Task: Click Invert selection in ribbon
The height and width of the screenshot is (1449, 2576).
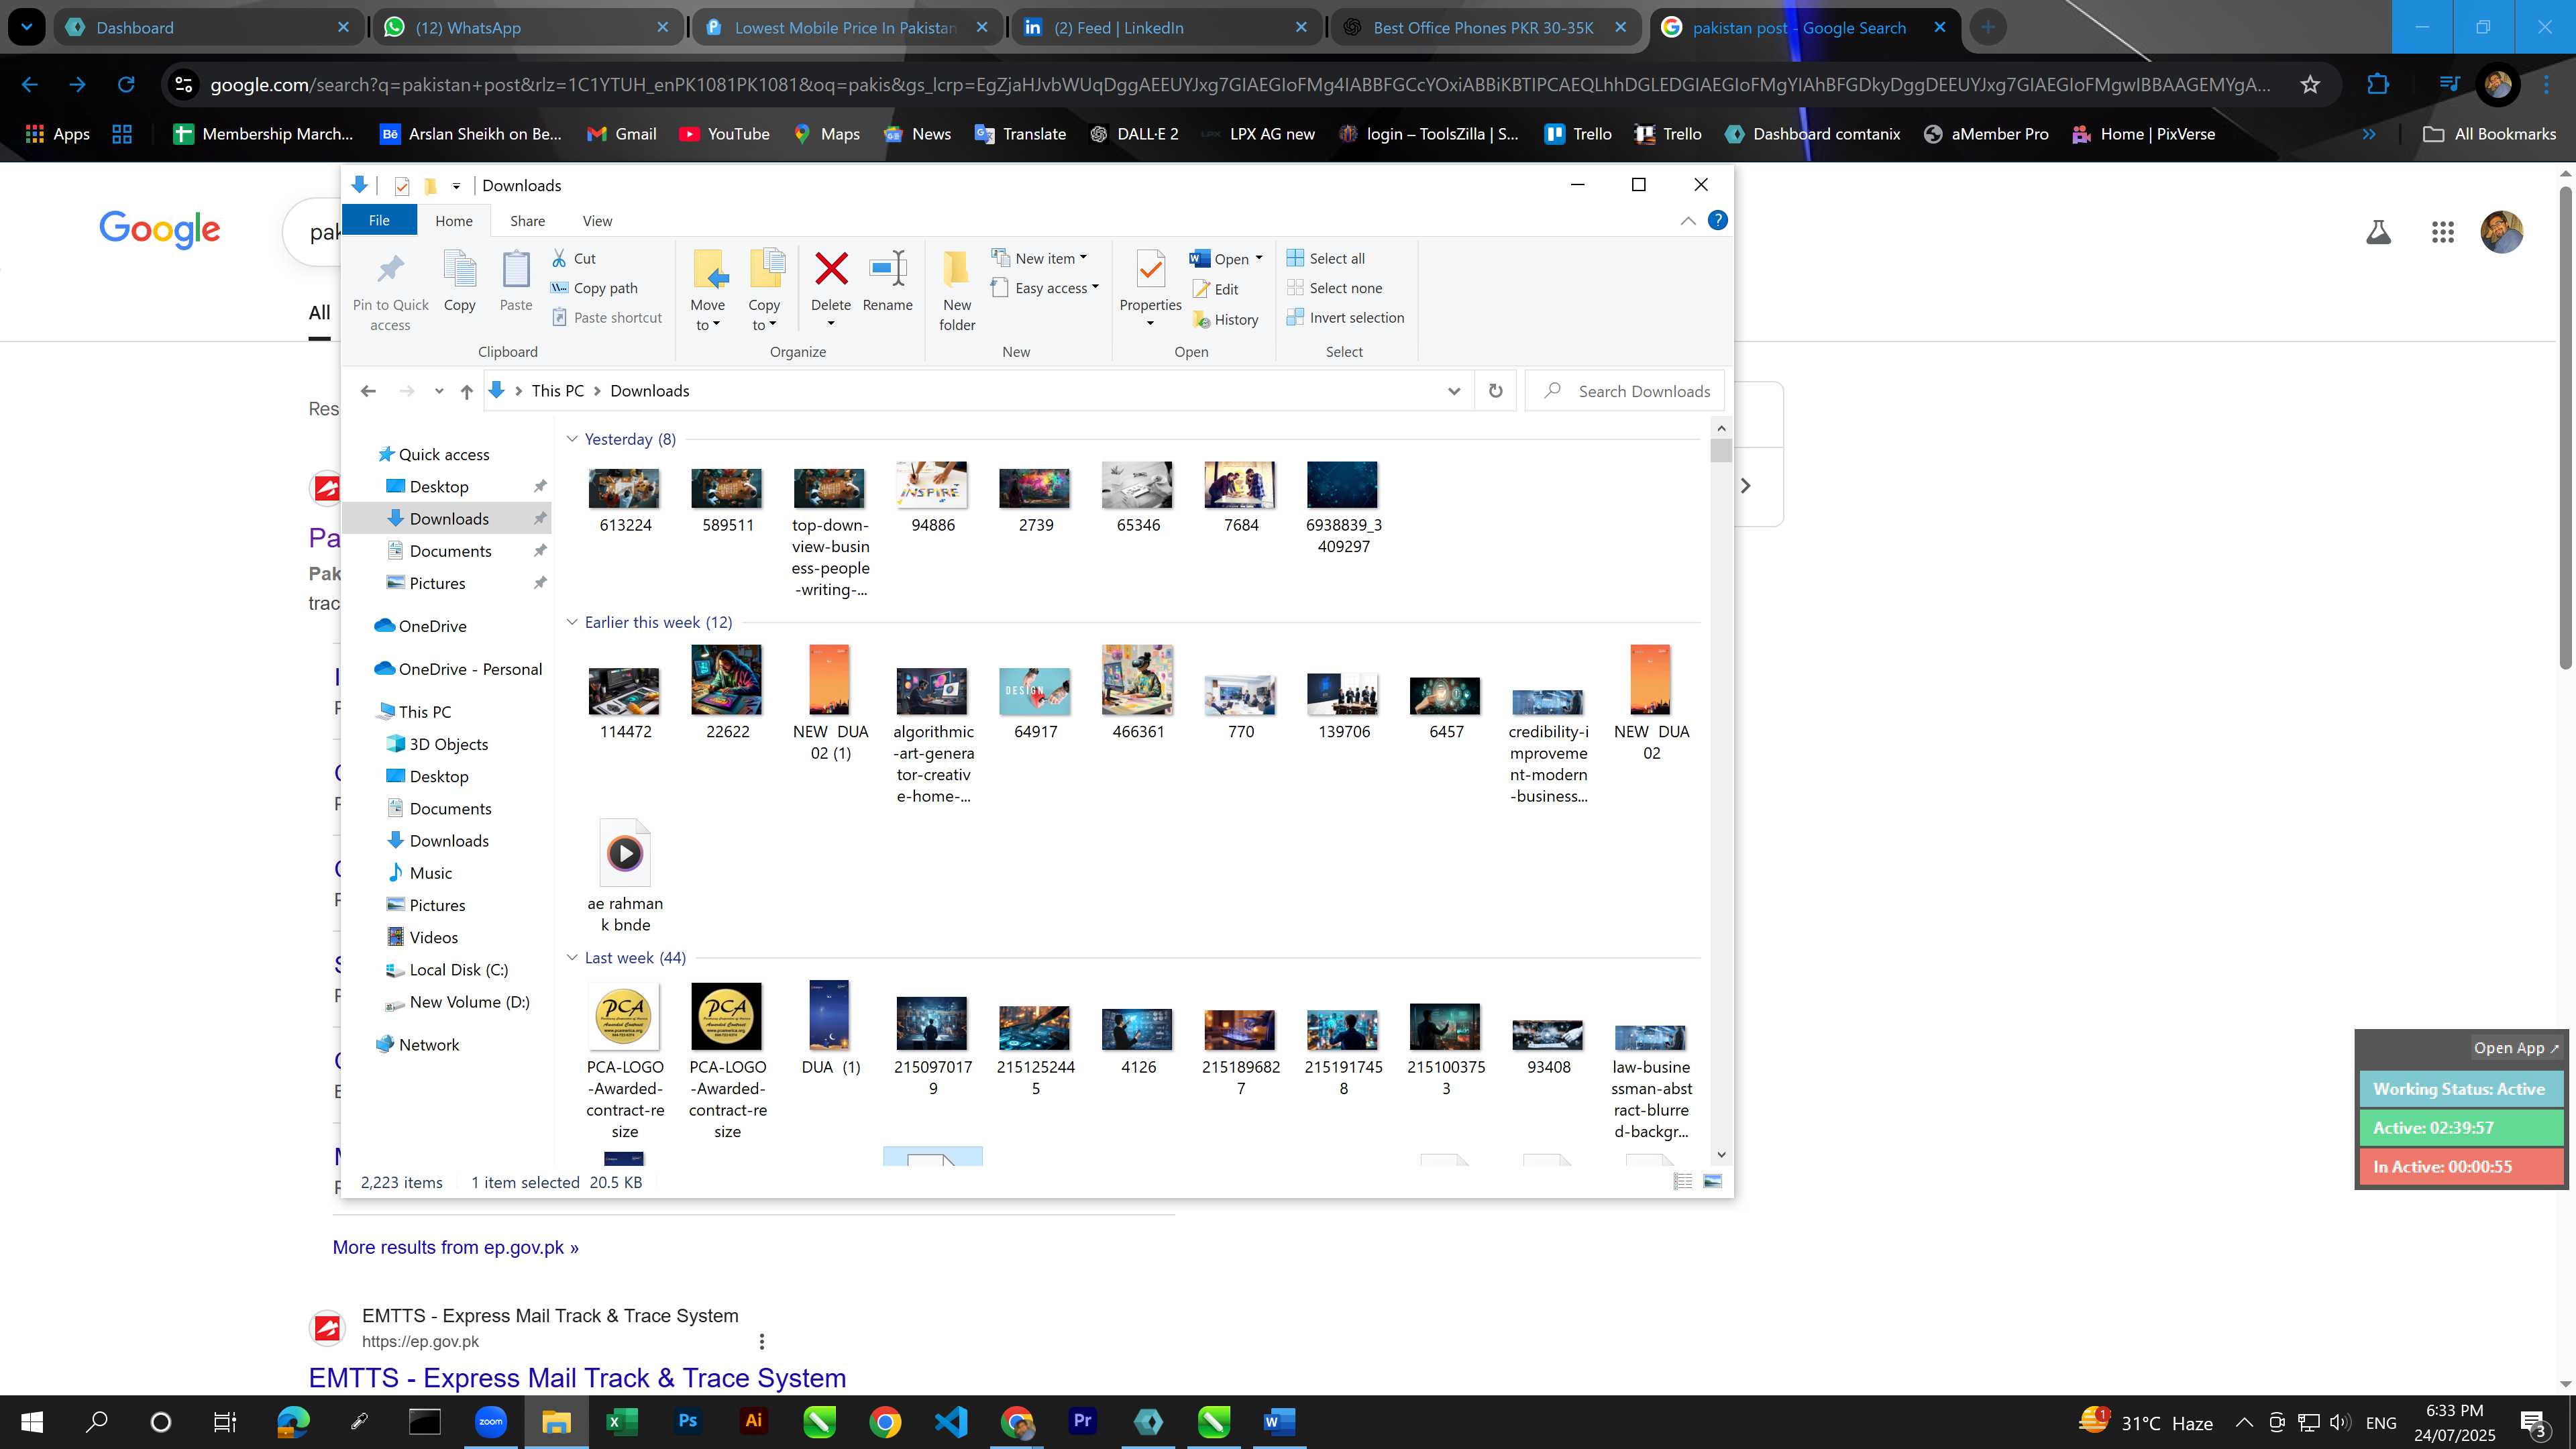Action: [1345, 317]
